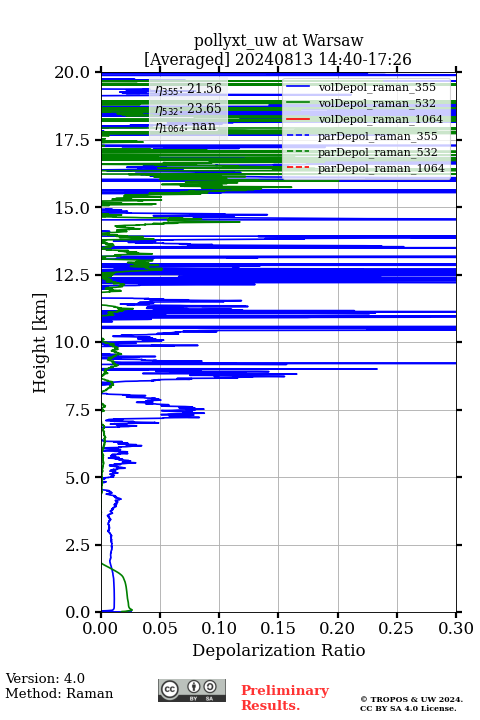The image size is (480, 720).
Task: Click the dashed blue parDepol_raman_355 legend marker
Action: (298, 136)
